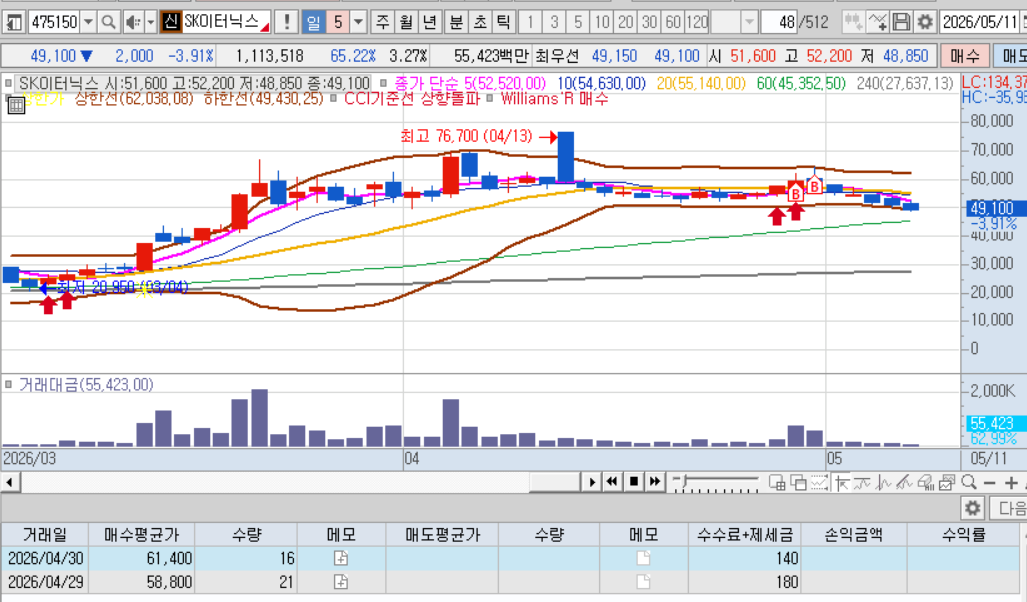Open settings gear above trade table
1027x602 pixels.
[x=973, y=508]
